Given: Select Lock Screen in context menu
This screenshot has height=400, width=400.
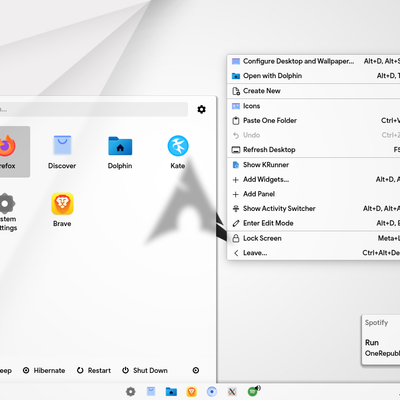Looking at the screenshot, I should click(313, 238).
